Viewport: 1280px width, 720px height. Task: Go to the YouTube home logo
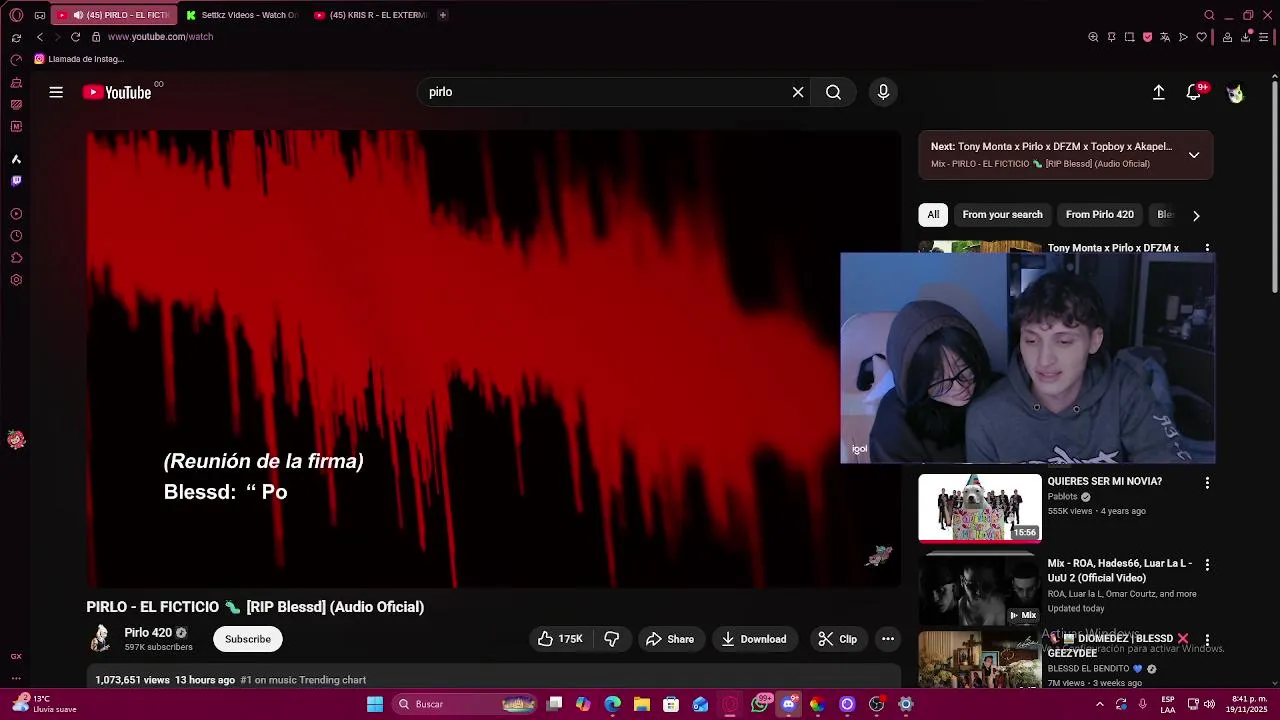click(x=117, y=92)
